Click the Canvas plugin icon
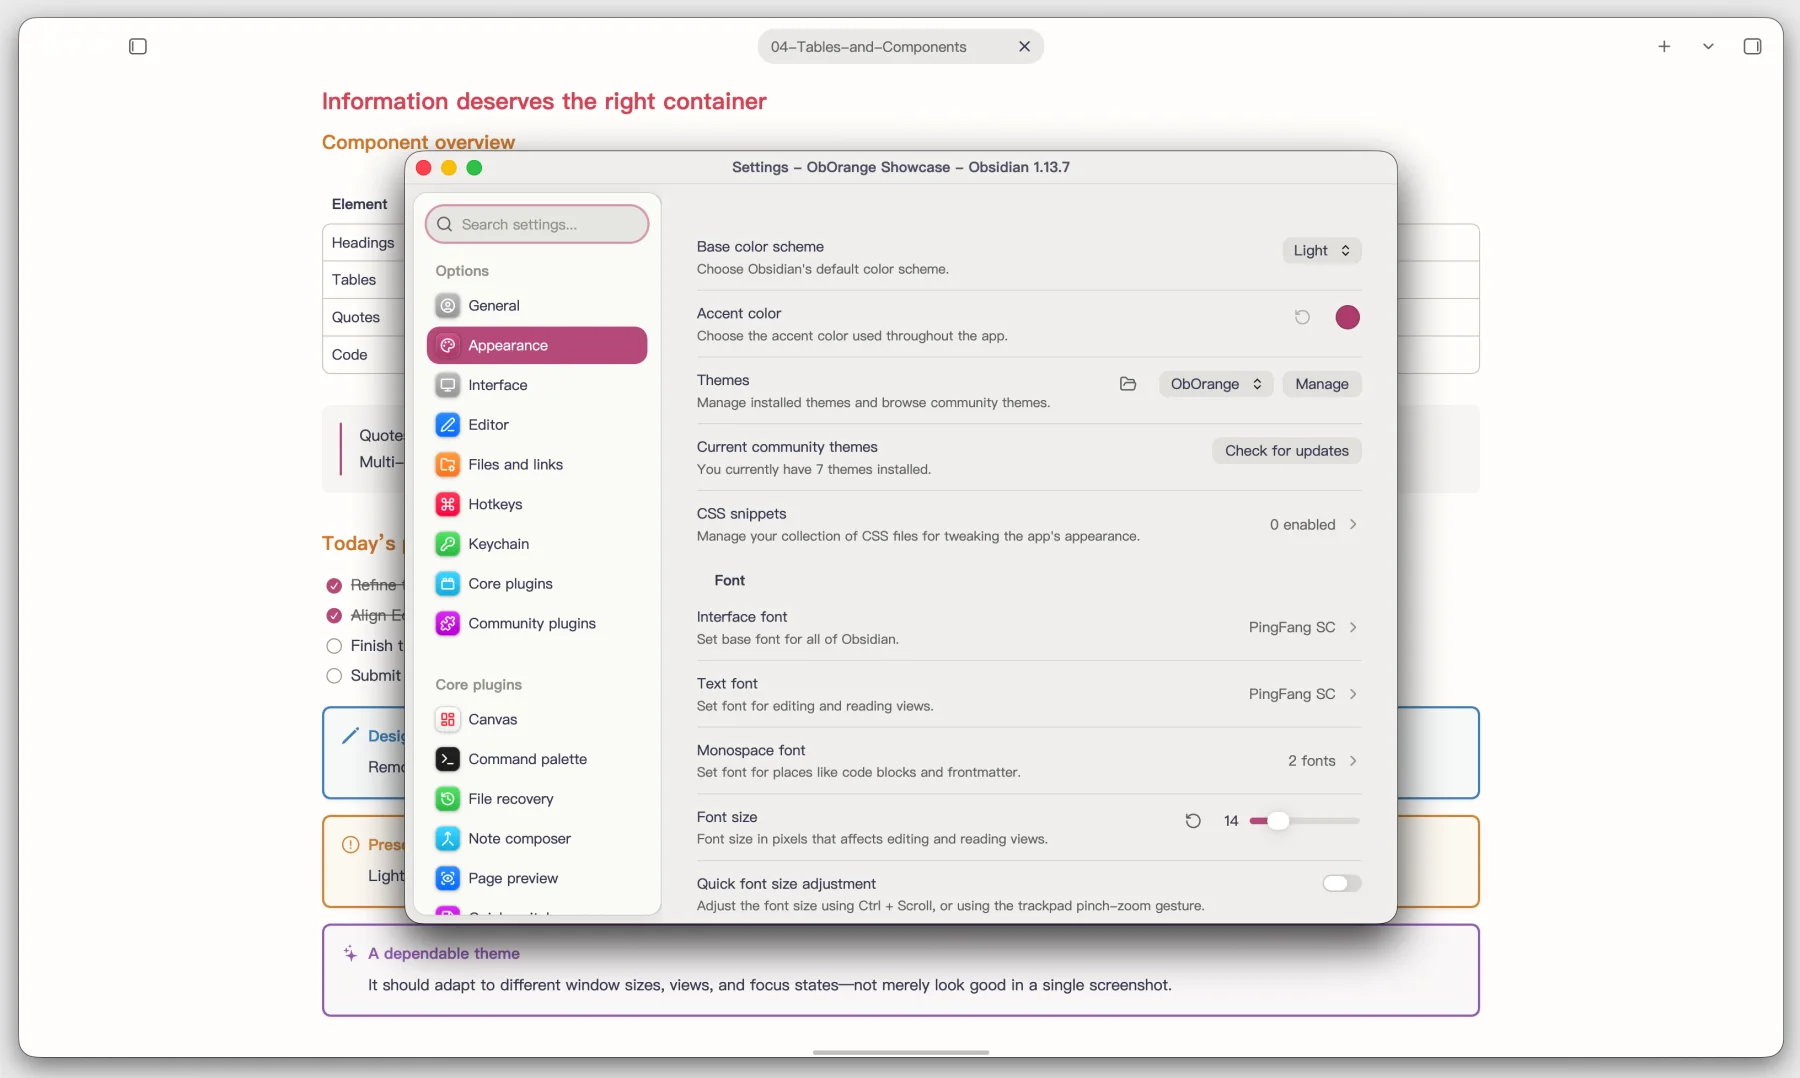This screenshot has height=1078, width=1800. click(x=448, y=720)
